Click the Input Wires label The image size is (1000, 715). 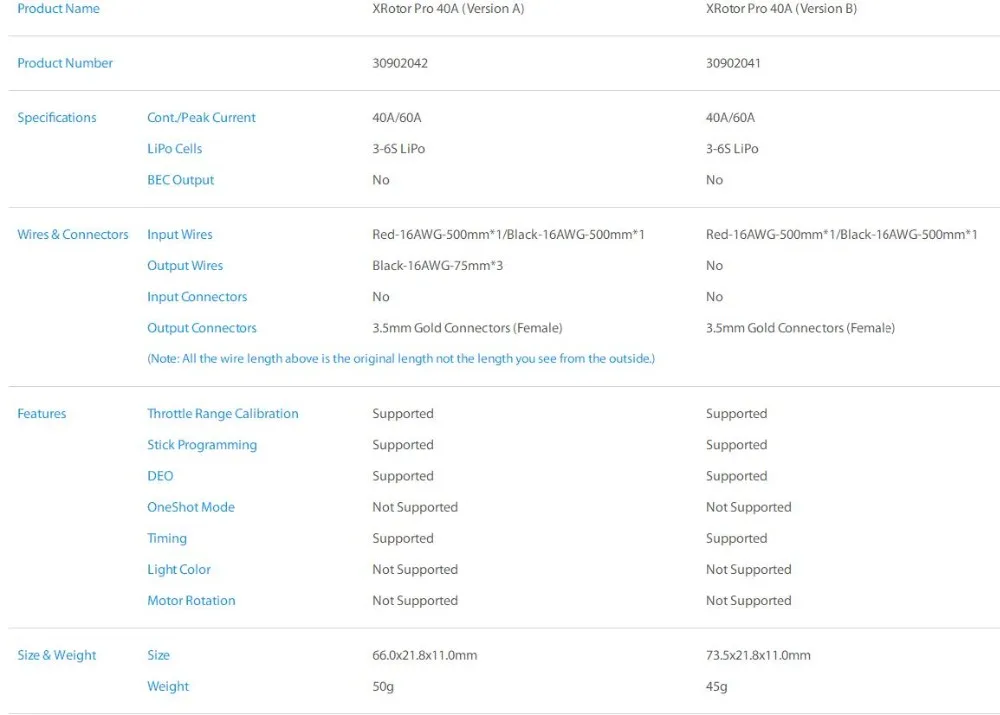point(180,235)
